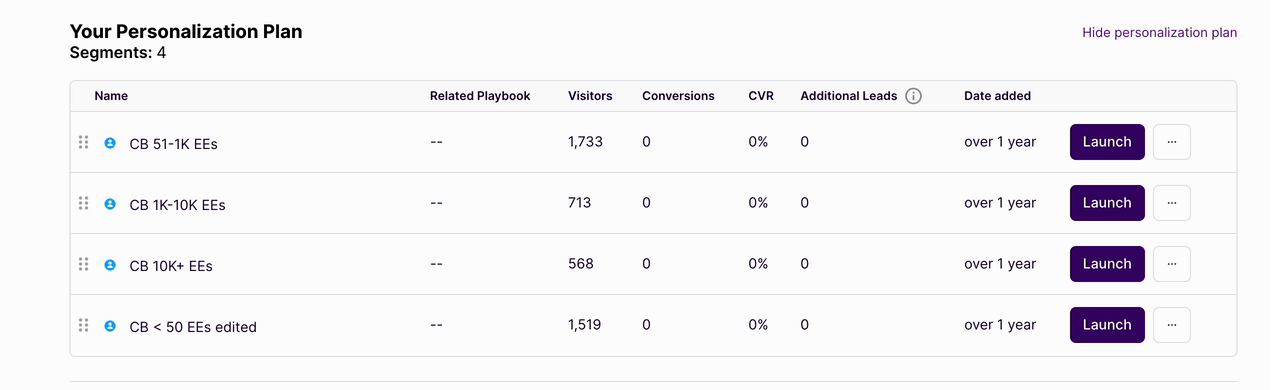This screenshot has height=390, width=1271.
Task: Click the Conversions column header
Action: (x=678, y=96)
